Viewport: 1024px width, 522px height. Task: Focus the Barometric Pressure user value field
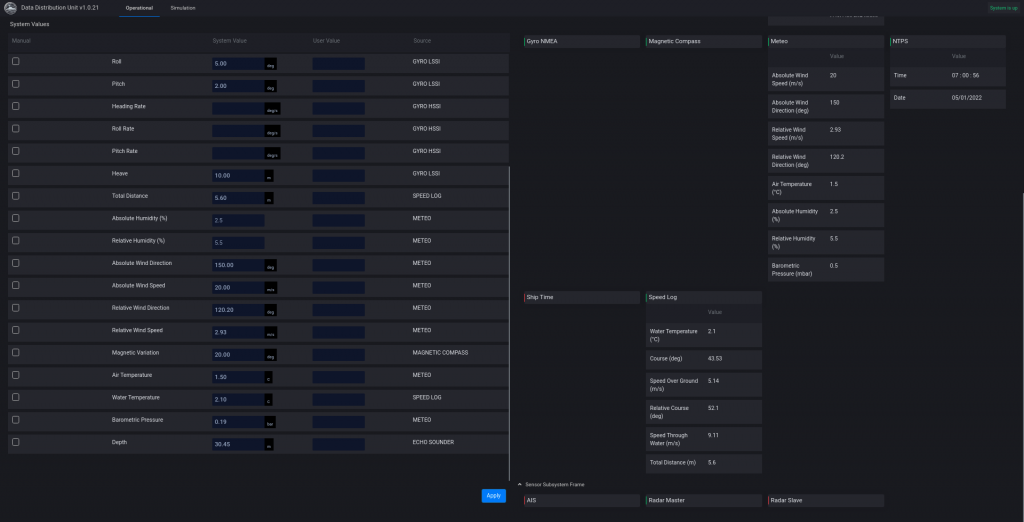click(x=338, y=420)
